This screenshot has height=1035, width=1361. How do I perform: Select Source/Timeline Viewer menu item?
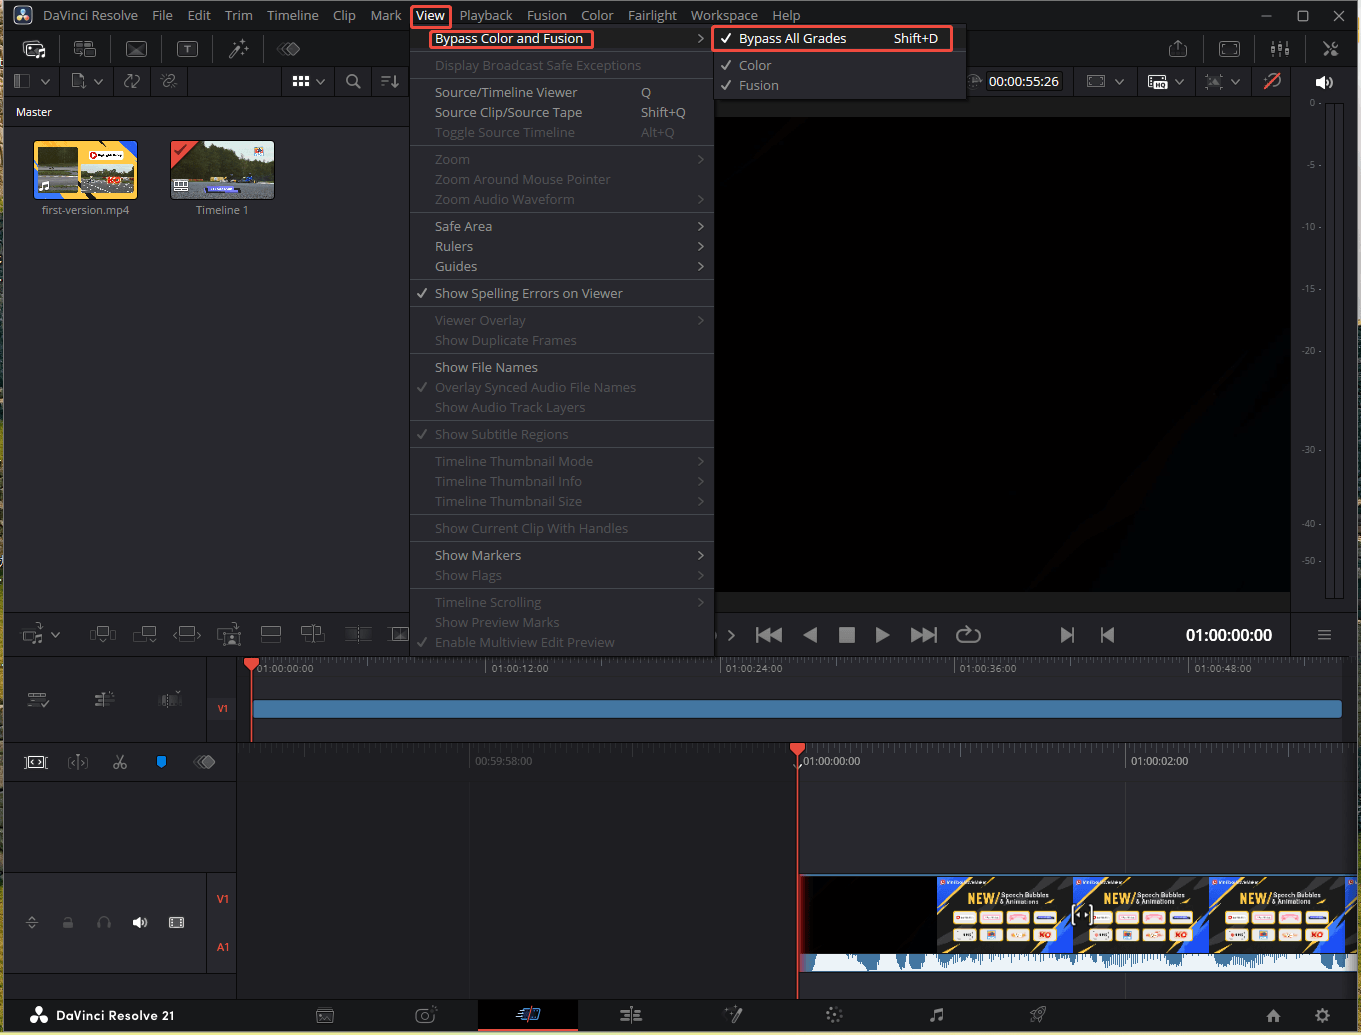(x=562, y=93)
